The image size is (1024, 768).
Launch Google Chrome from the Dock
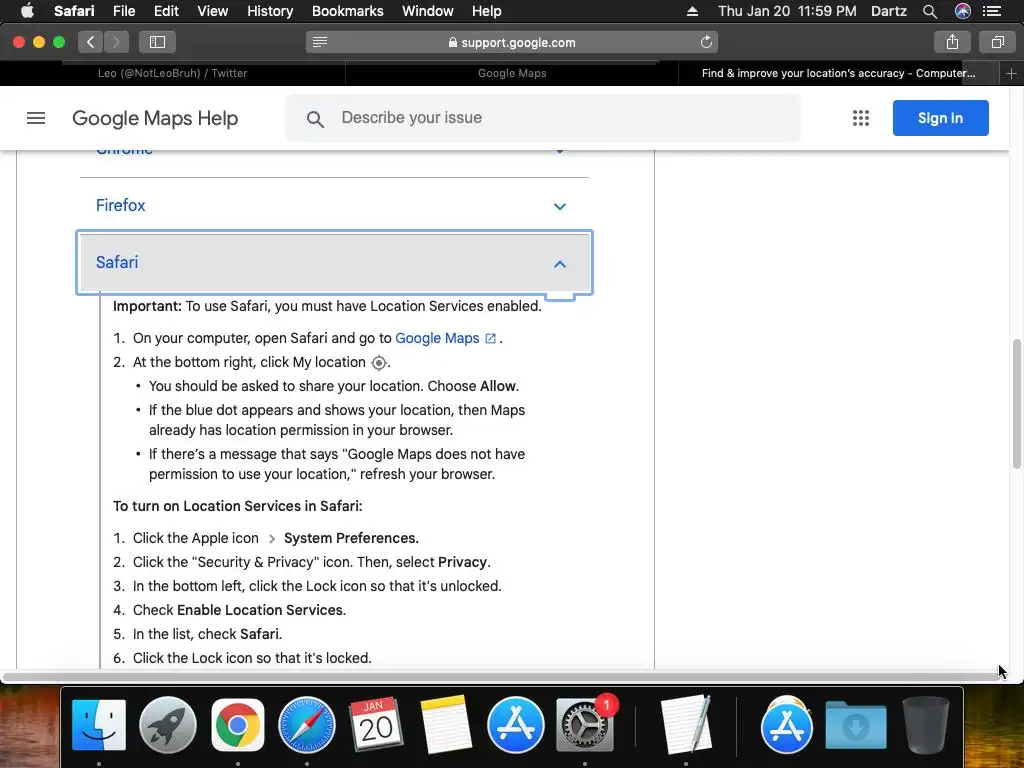point(238,725)
